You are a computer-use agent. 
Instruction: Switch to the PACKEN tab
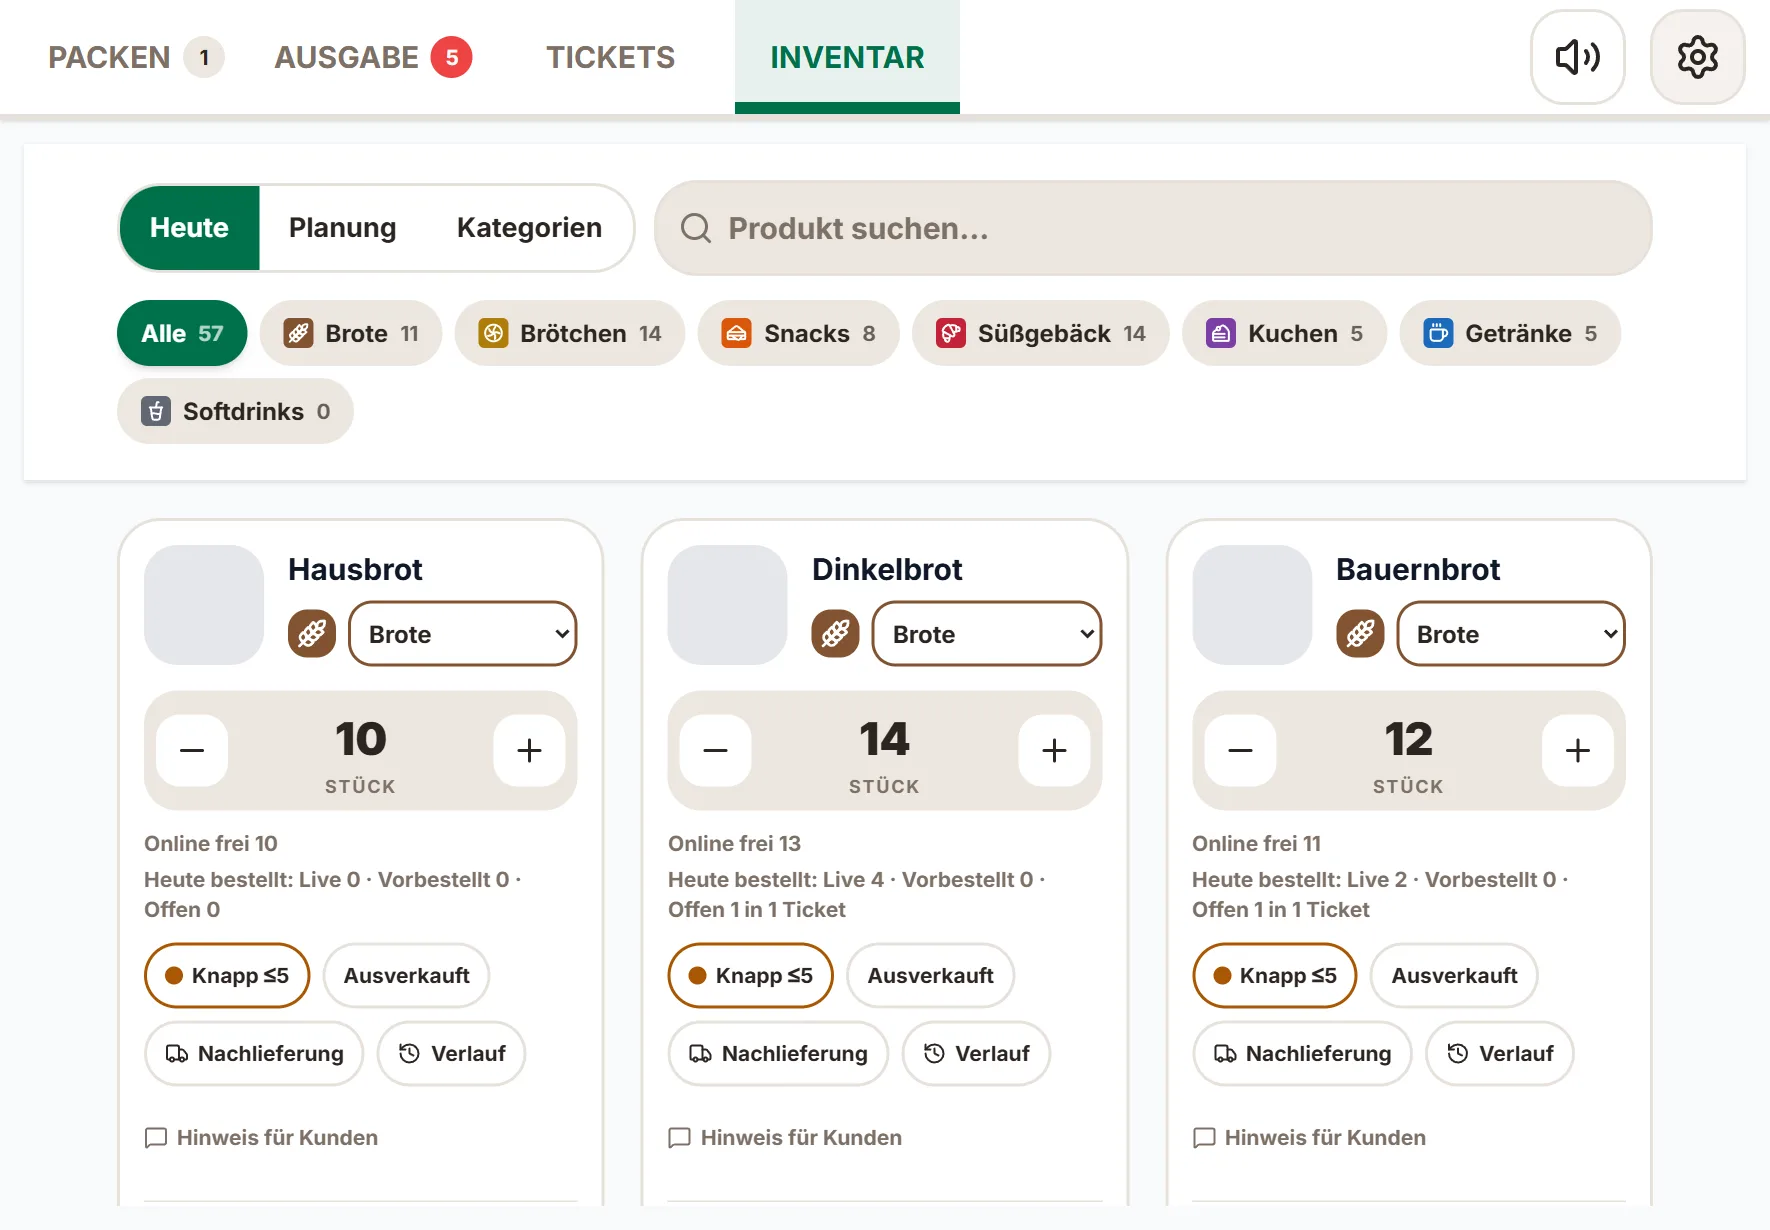136,57
